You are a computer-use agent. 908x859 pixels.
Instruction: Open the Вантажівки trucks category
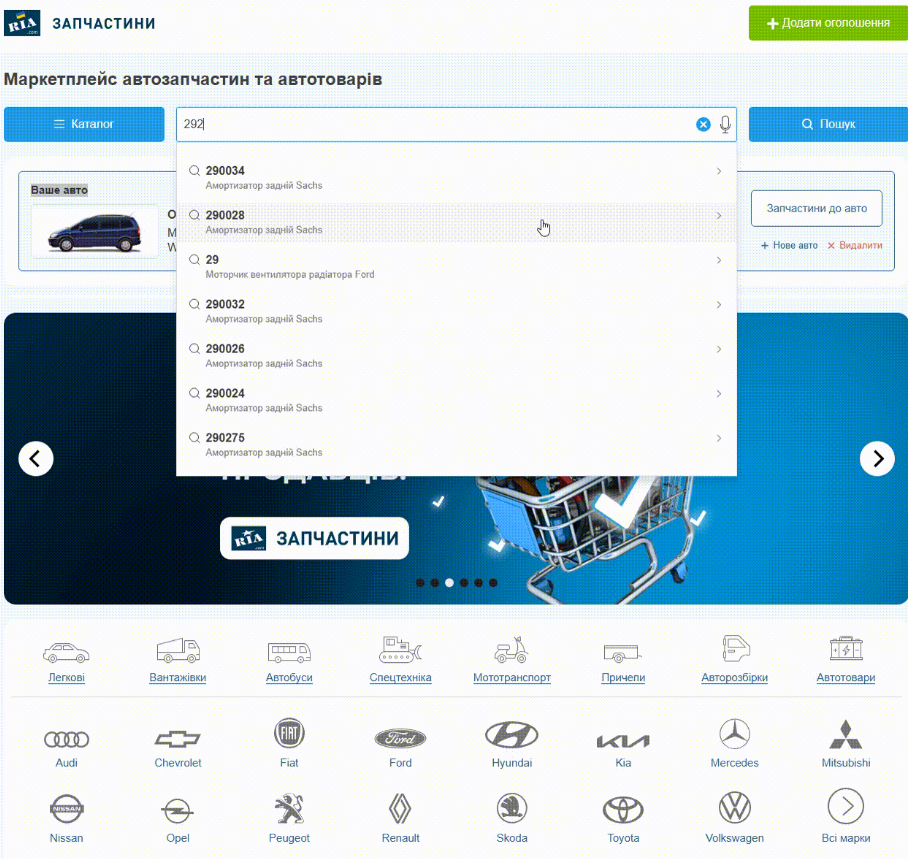178,660
